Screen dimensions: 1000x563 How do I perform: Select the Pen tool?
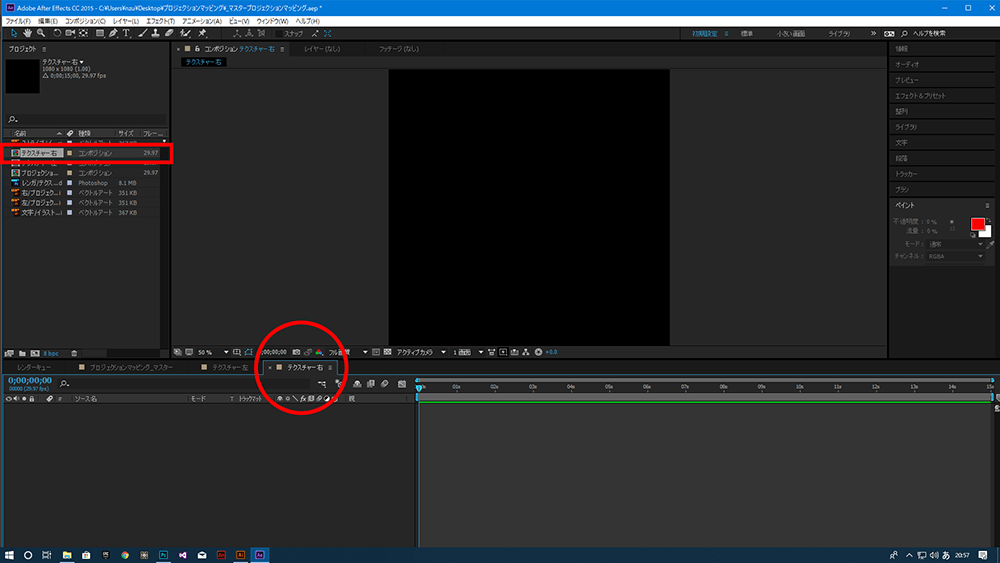[113, 33]
